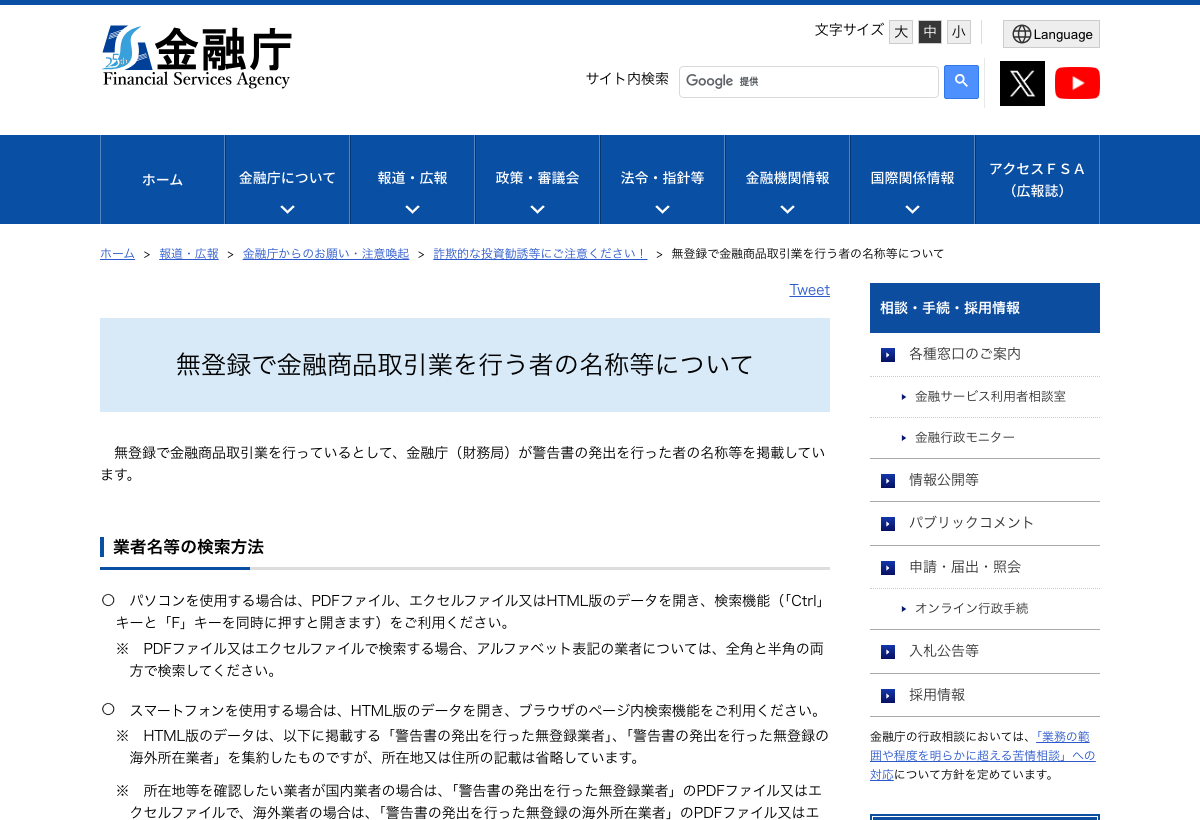Viewport: 1200px width, 820px height.
Task: Click arrow icon beside パブリックコメント
Action: pyautogui.click(x=888, y=524)
